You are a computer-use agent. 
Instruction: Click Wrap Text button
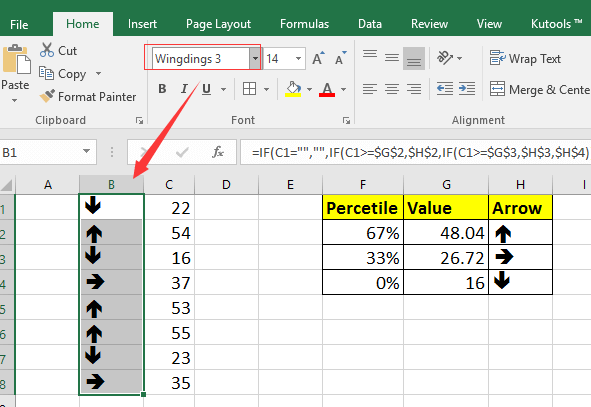[525, 58]
